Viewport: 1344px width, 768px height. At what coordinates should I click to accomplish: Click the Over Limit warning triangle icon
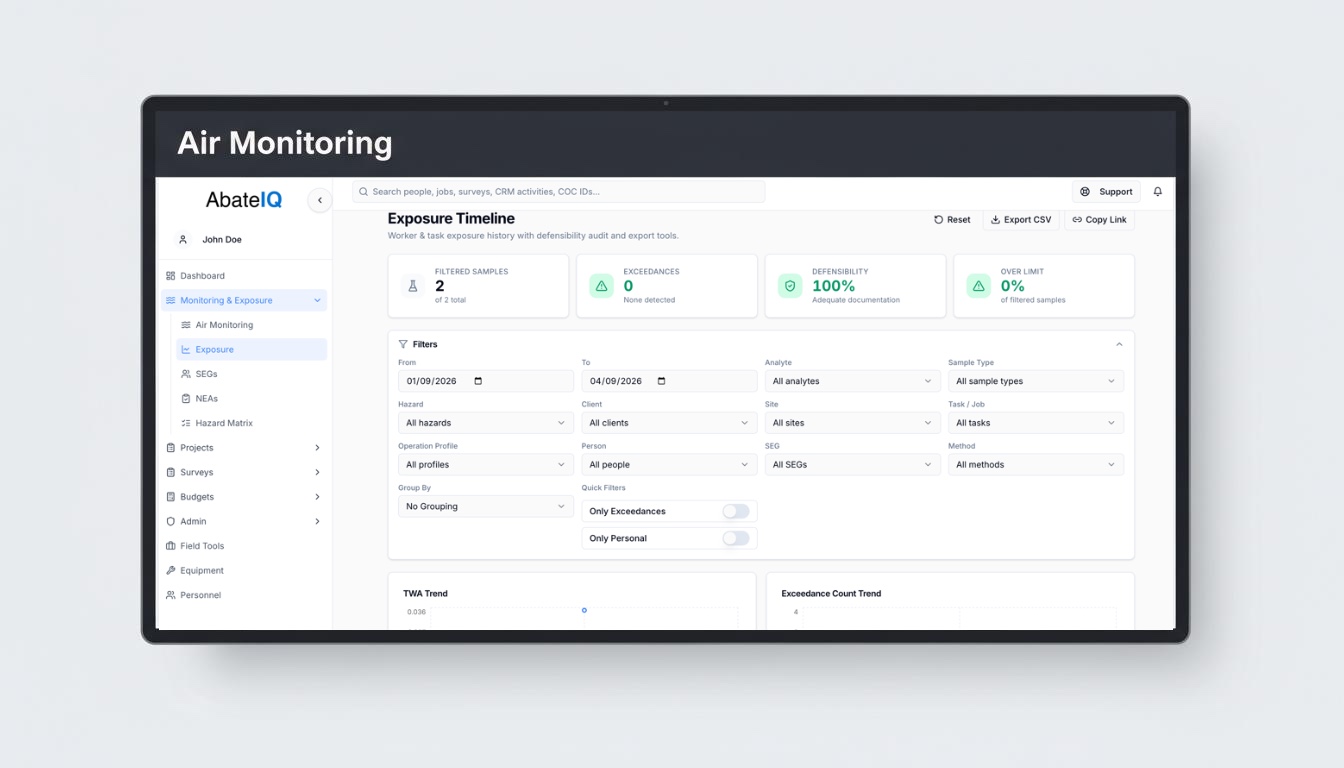point(978,286)
